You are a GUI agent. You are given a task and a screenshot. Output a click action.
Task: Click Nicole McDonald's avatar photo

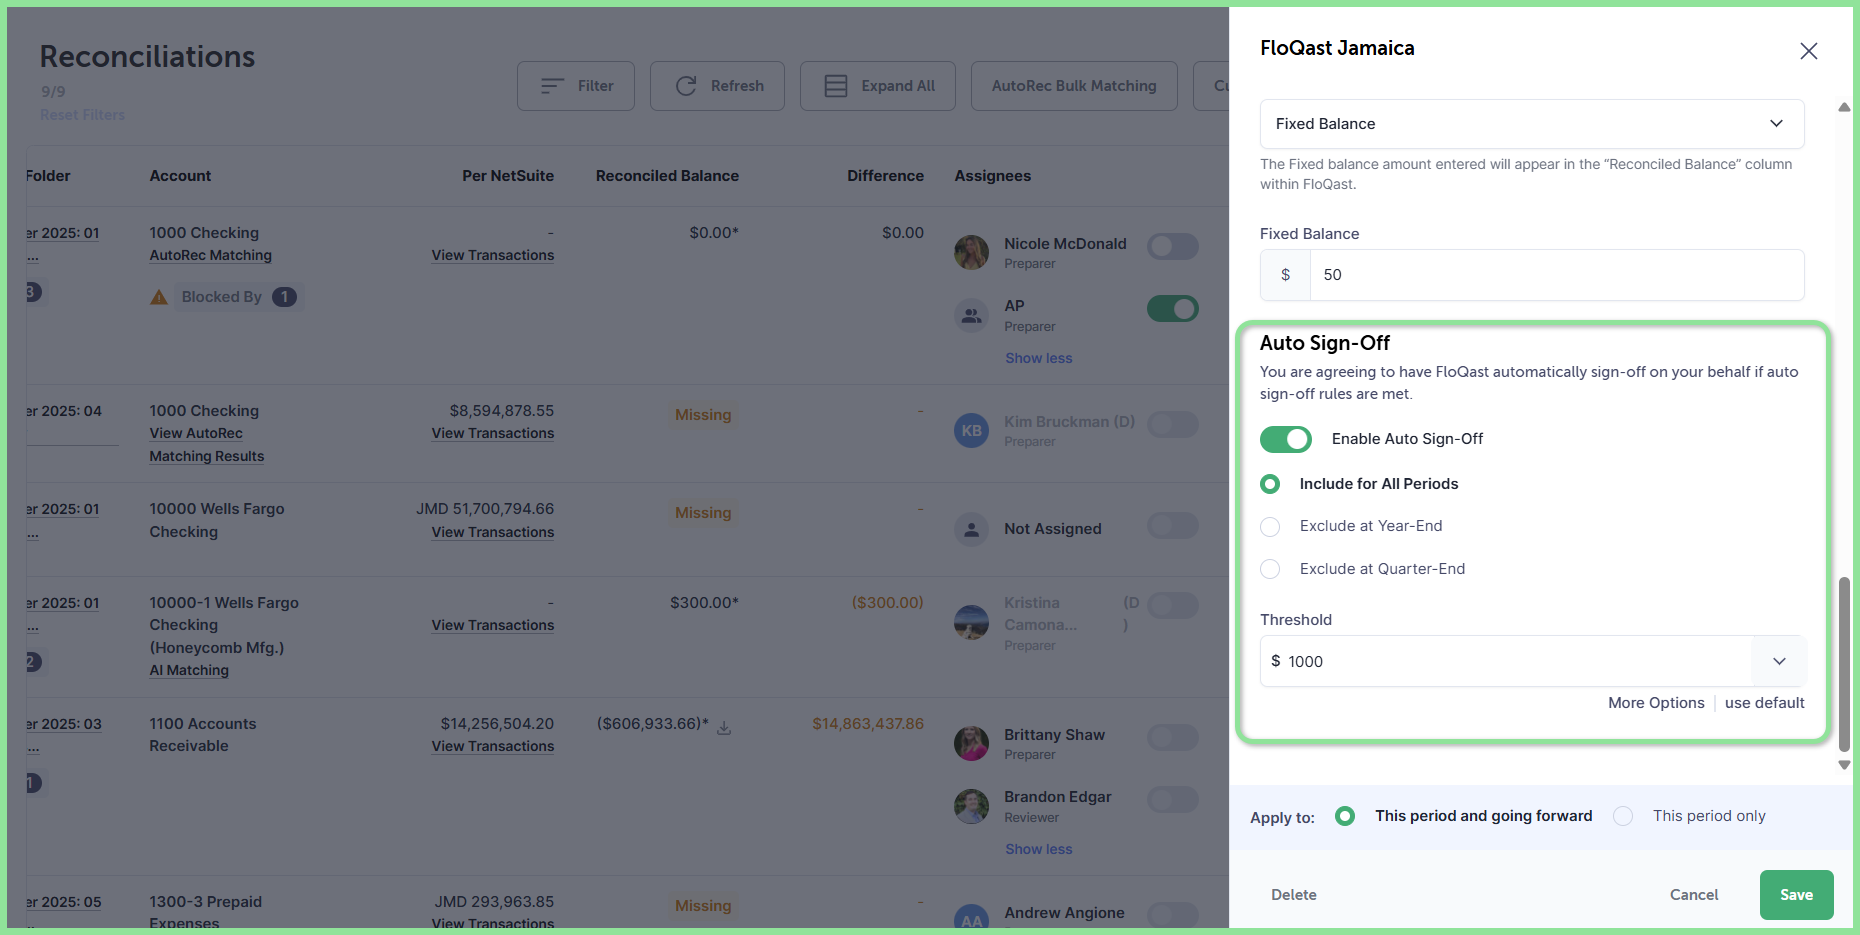click(x=971, y=252)
